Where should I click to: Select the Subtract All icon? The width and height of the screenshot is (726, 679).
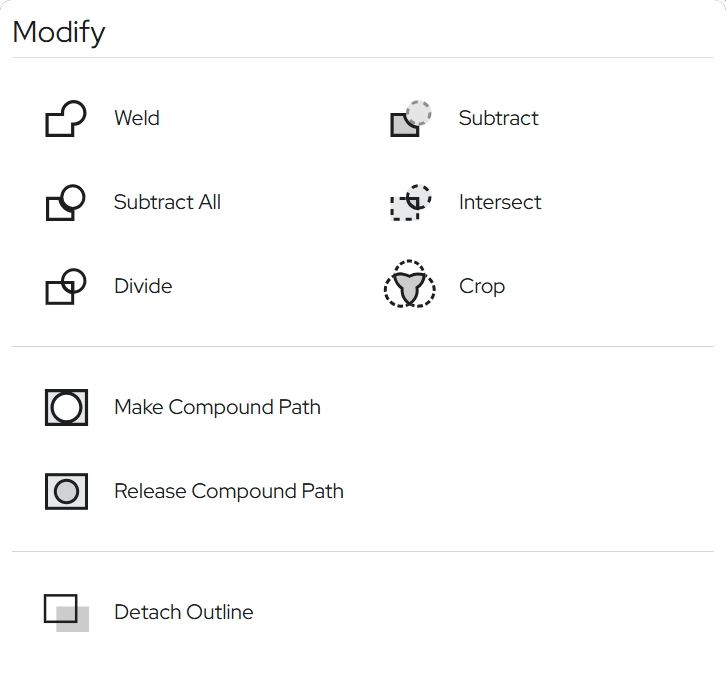(66, 203)
